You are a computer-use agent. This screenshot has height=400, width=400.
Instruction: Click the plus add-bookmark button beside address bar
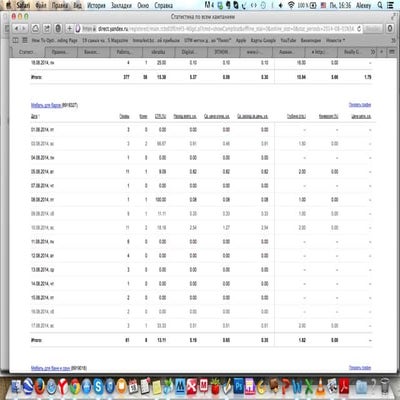[x=69, y=29]
